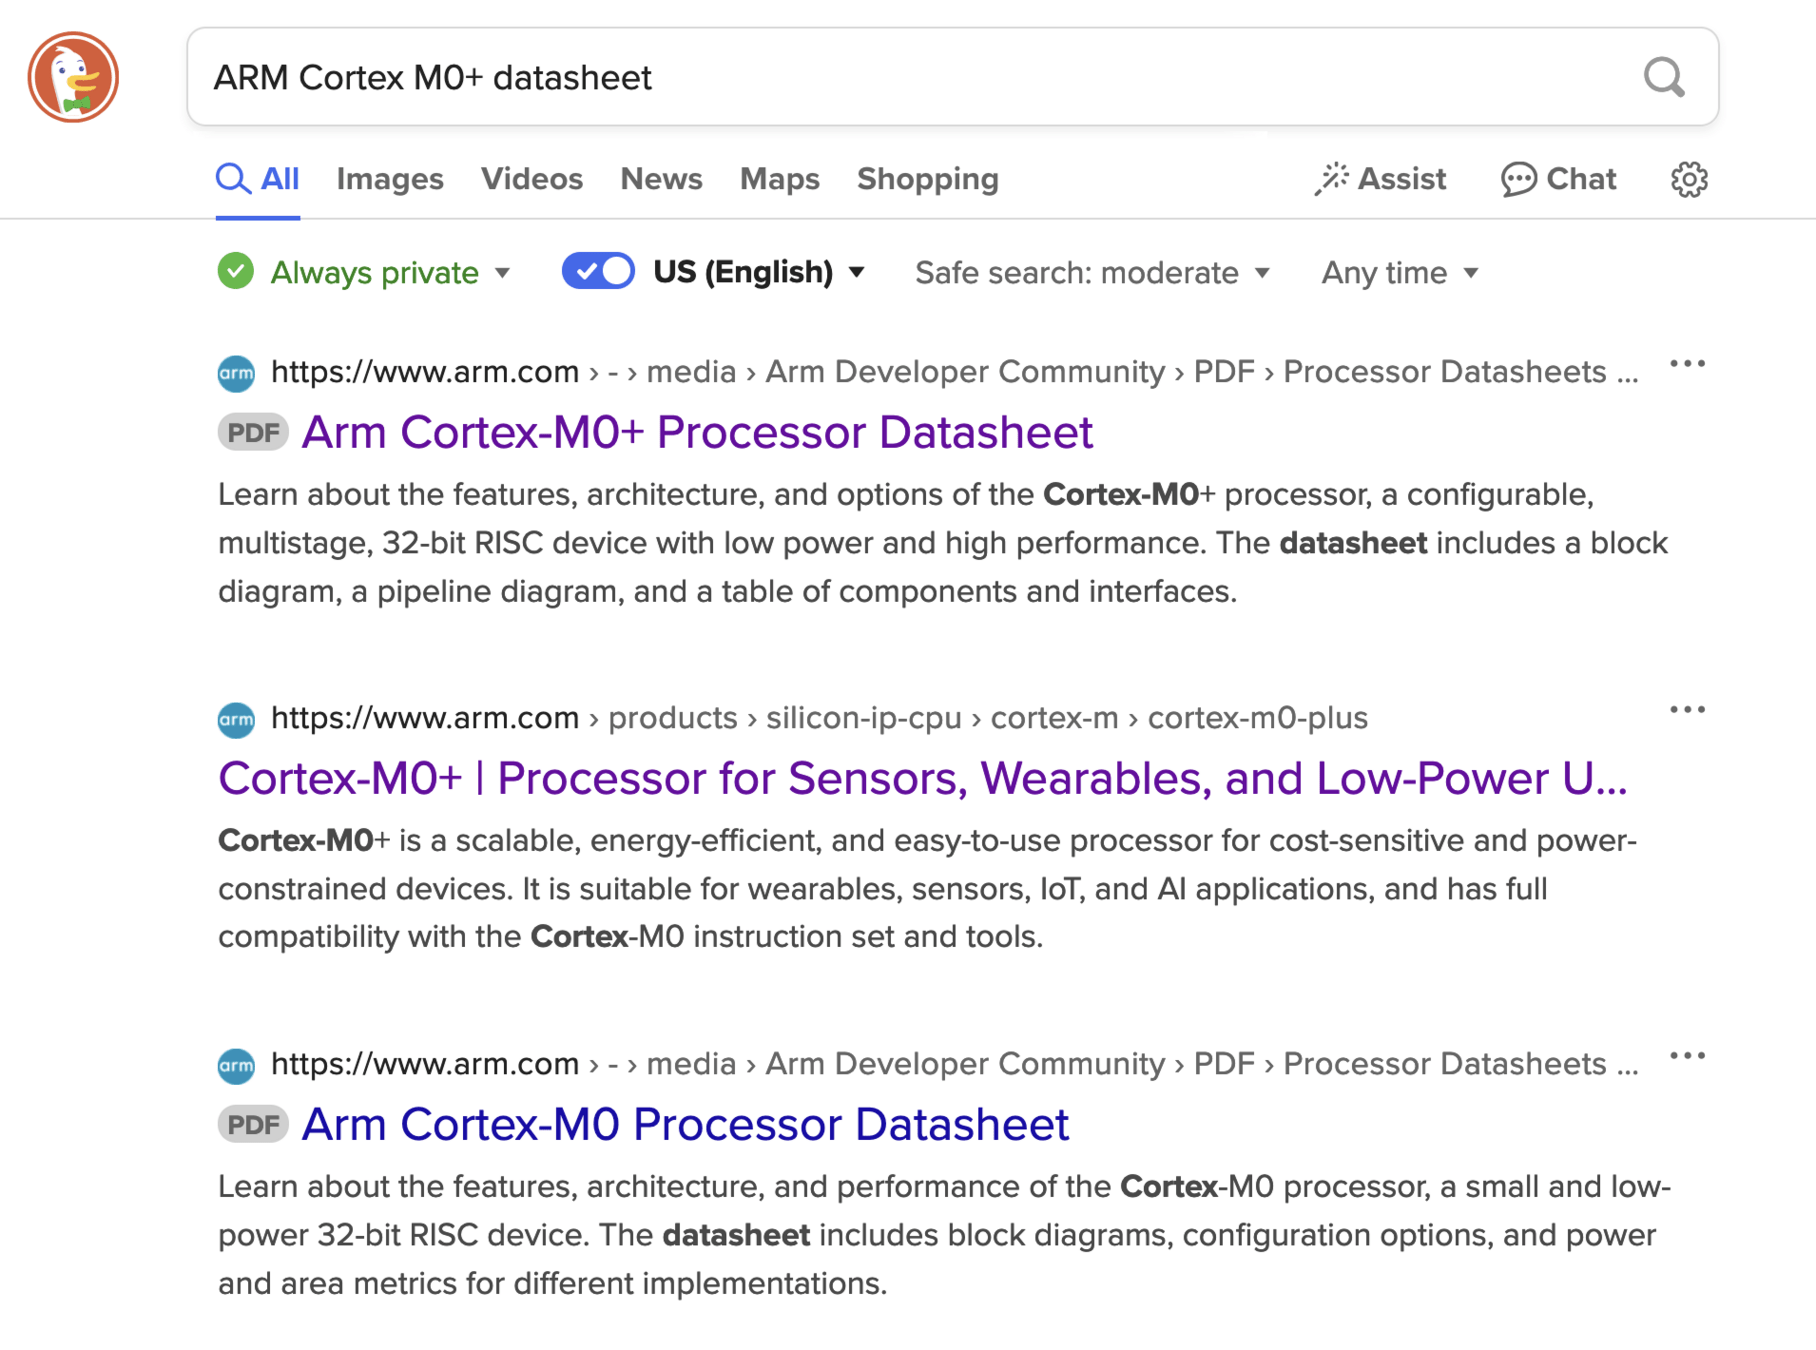Click arm favicon of Cortex-M0 Datasheet result
This screenshot has height=1350, width=1816.
click(236, 1065)
